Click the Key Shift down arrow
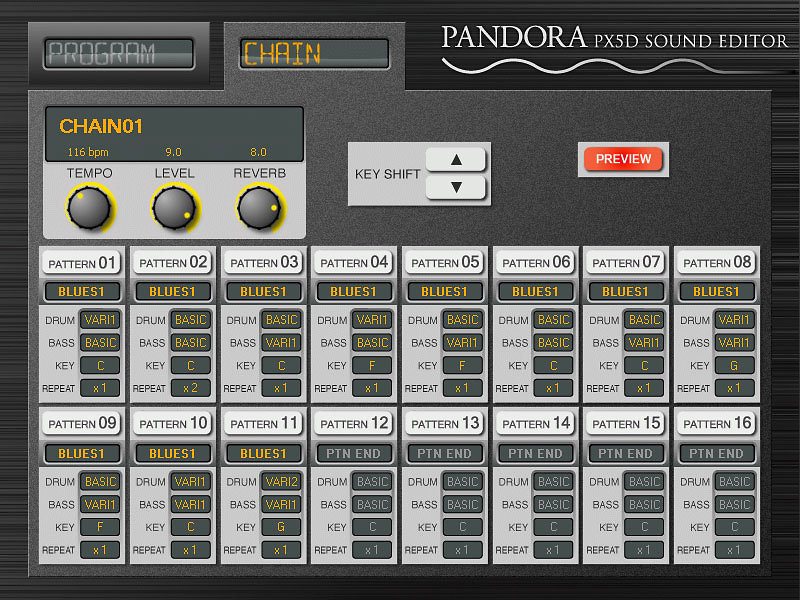The width and height of the screenshot is (800, 600). coord(456,187)
